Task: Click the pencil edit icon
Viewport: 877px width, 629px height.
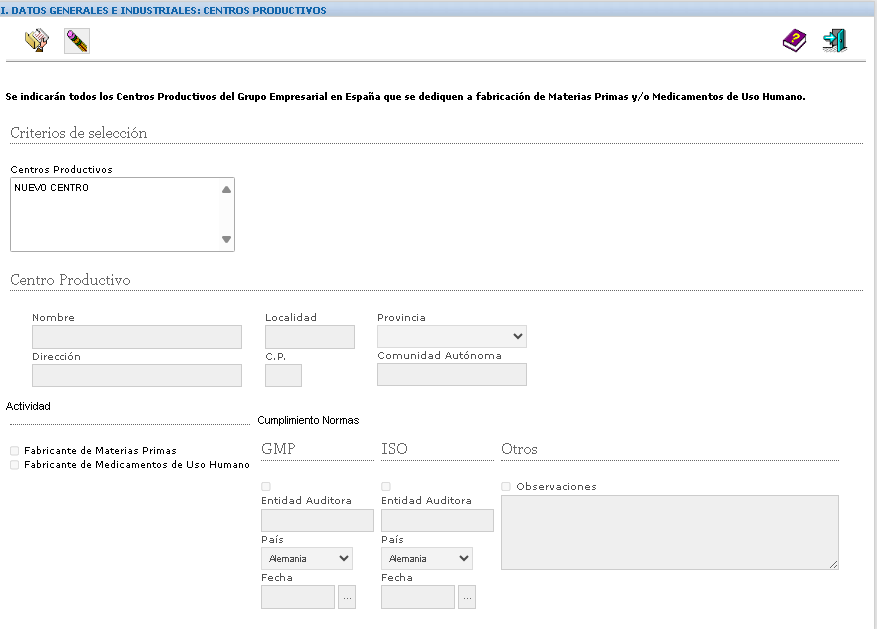Action: pyautogui.click(x=76, y=41)
